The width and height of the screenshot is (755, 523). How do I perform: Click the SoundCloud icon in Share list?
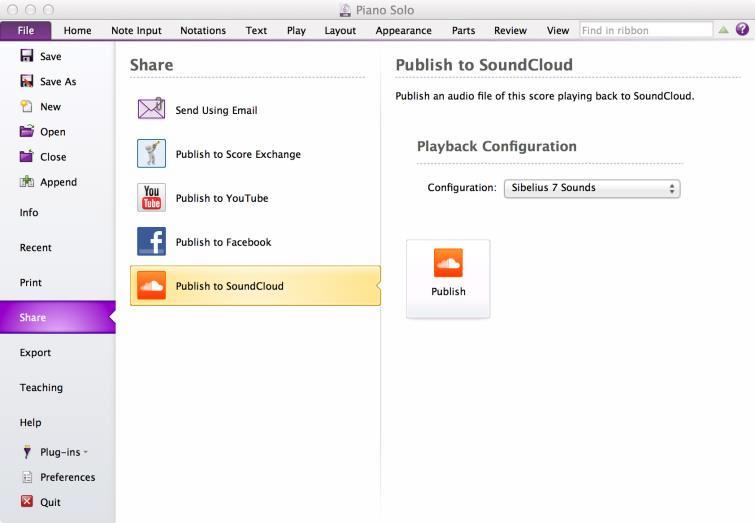tap(151, 285)
